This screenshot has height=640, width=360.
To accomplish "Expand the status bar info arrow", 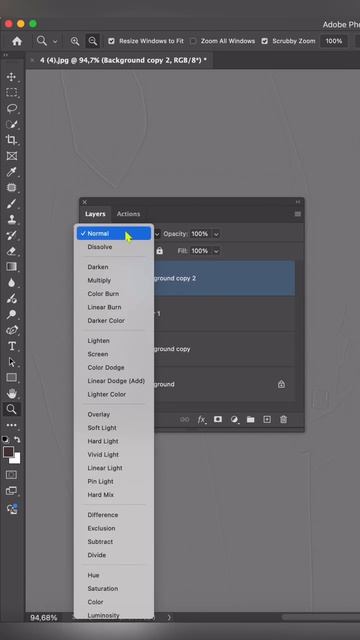I will coord(169,618).
